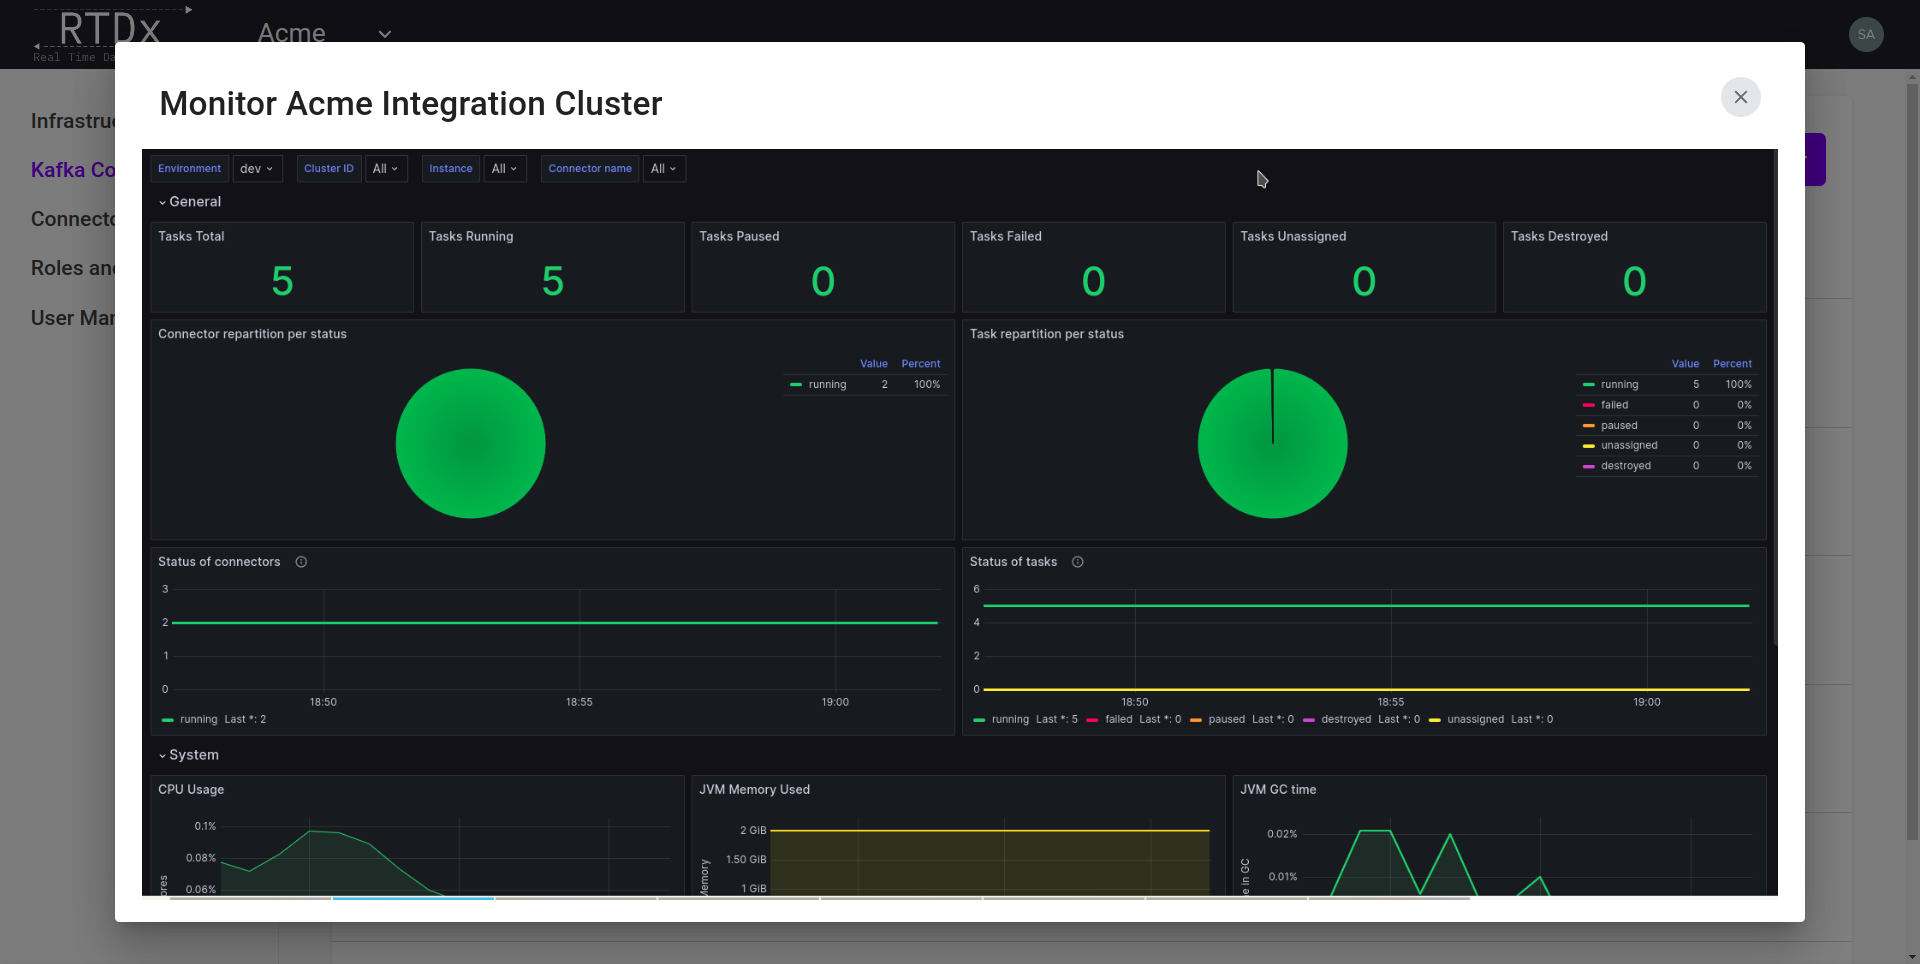Open the Instance All dropdown
Screen dimensions: 1920x964
tap(504, 169)
